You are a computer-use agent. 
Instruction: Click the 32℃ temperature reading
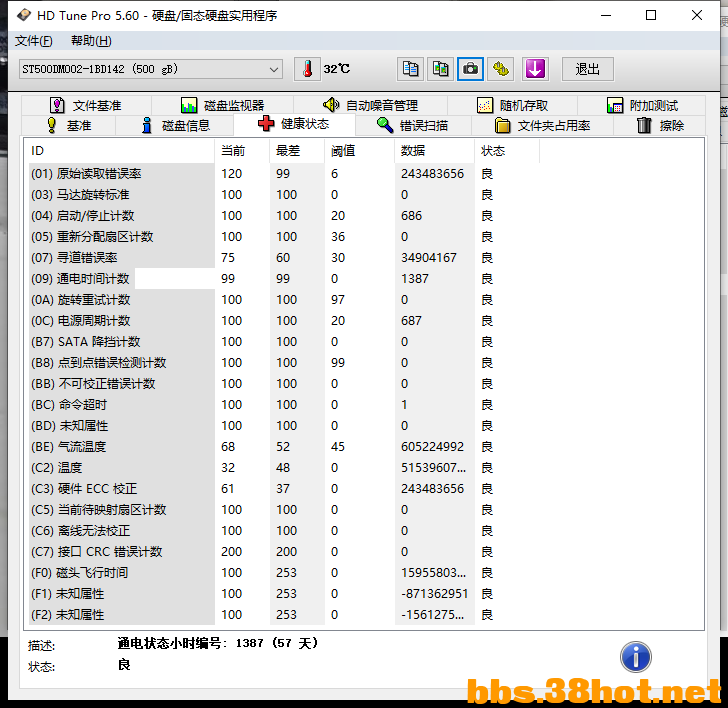[337, 69]
